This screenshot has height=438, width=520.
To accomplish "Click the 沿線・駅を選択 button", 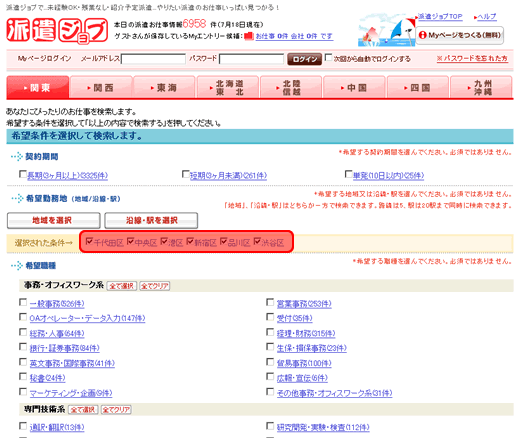I will click(x=151, y=220).
